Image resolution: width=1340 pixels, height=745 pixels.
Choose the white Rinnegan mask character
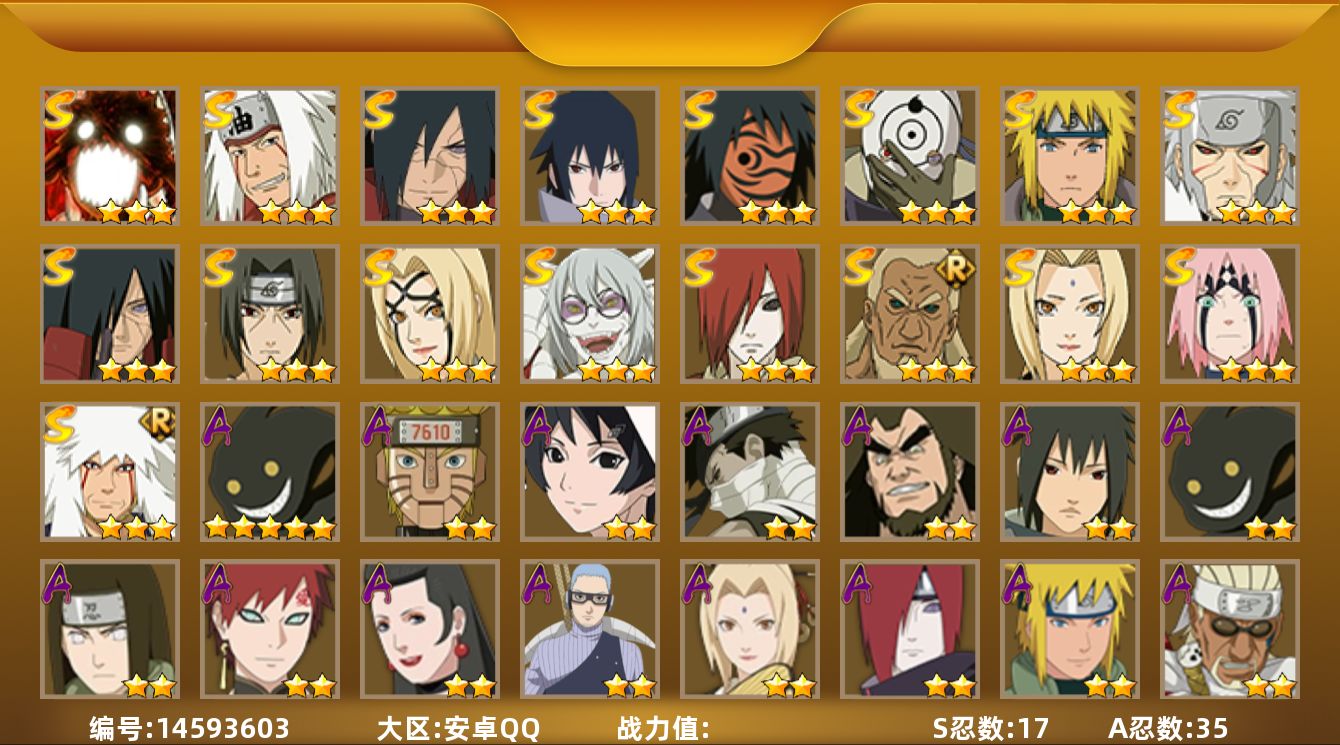click(909, 156)
